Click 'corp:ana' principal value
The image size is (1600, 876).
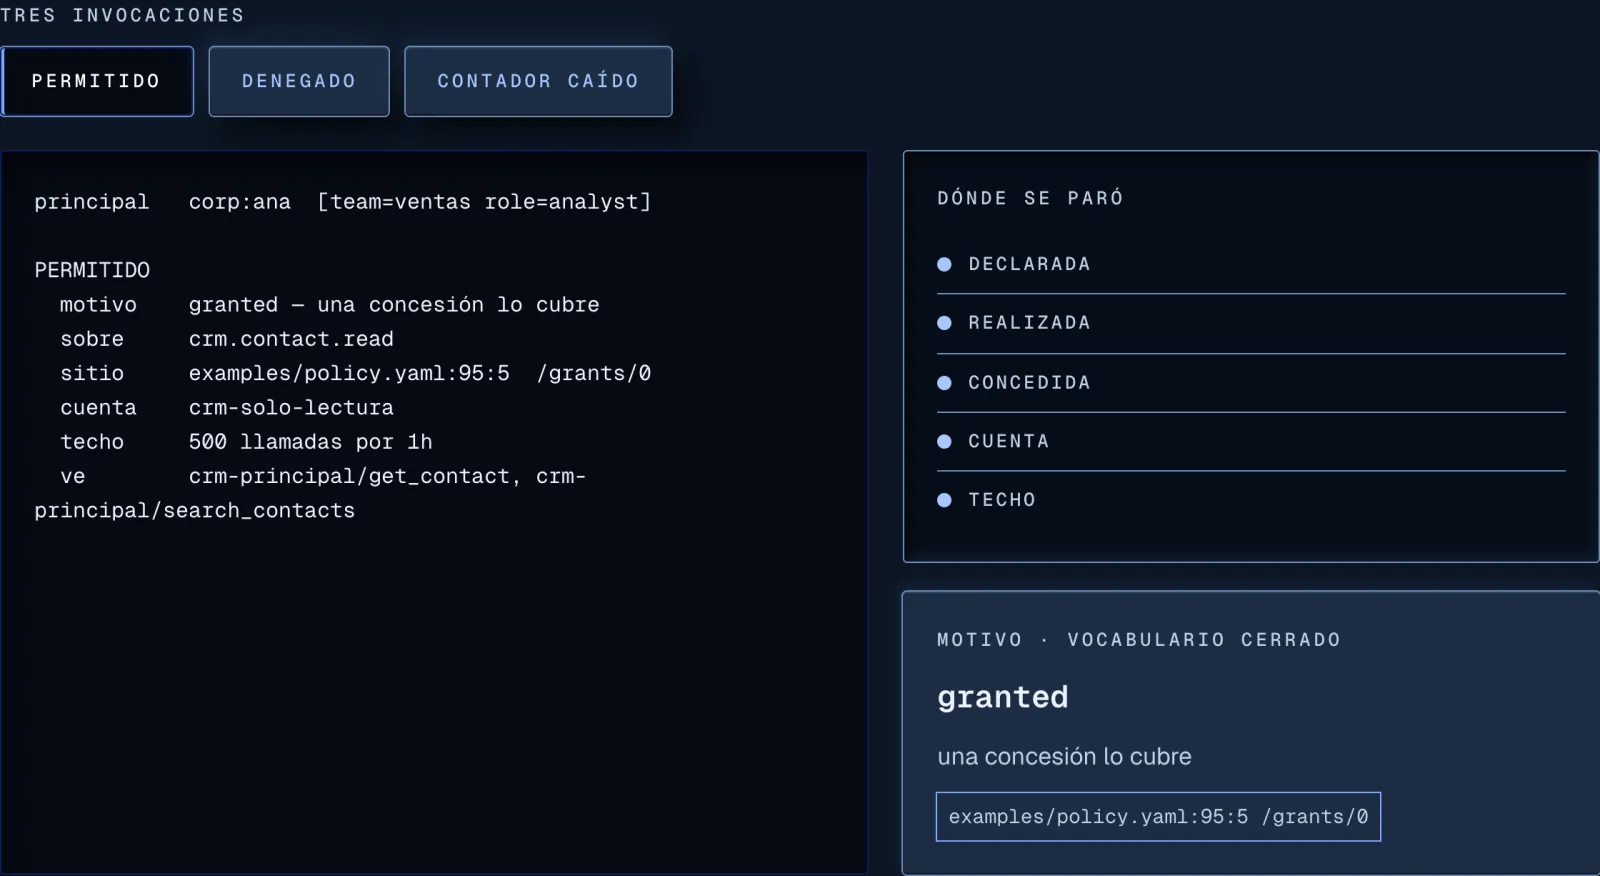(240, 202)
